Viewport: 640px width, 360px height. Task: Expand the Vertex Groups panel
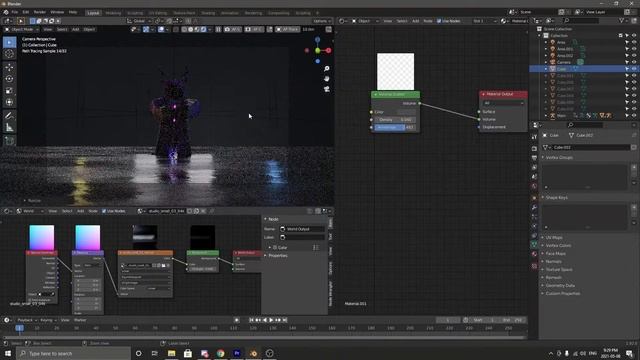pyautogui.click(x=559, y=158)
